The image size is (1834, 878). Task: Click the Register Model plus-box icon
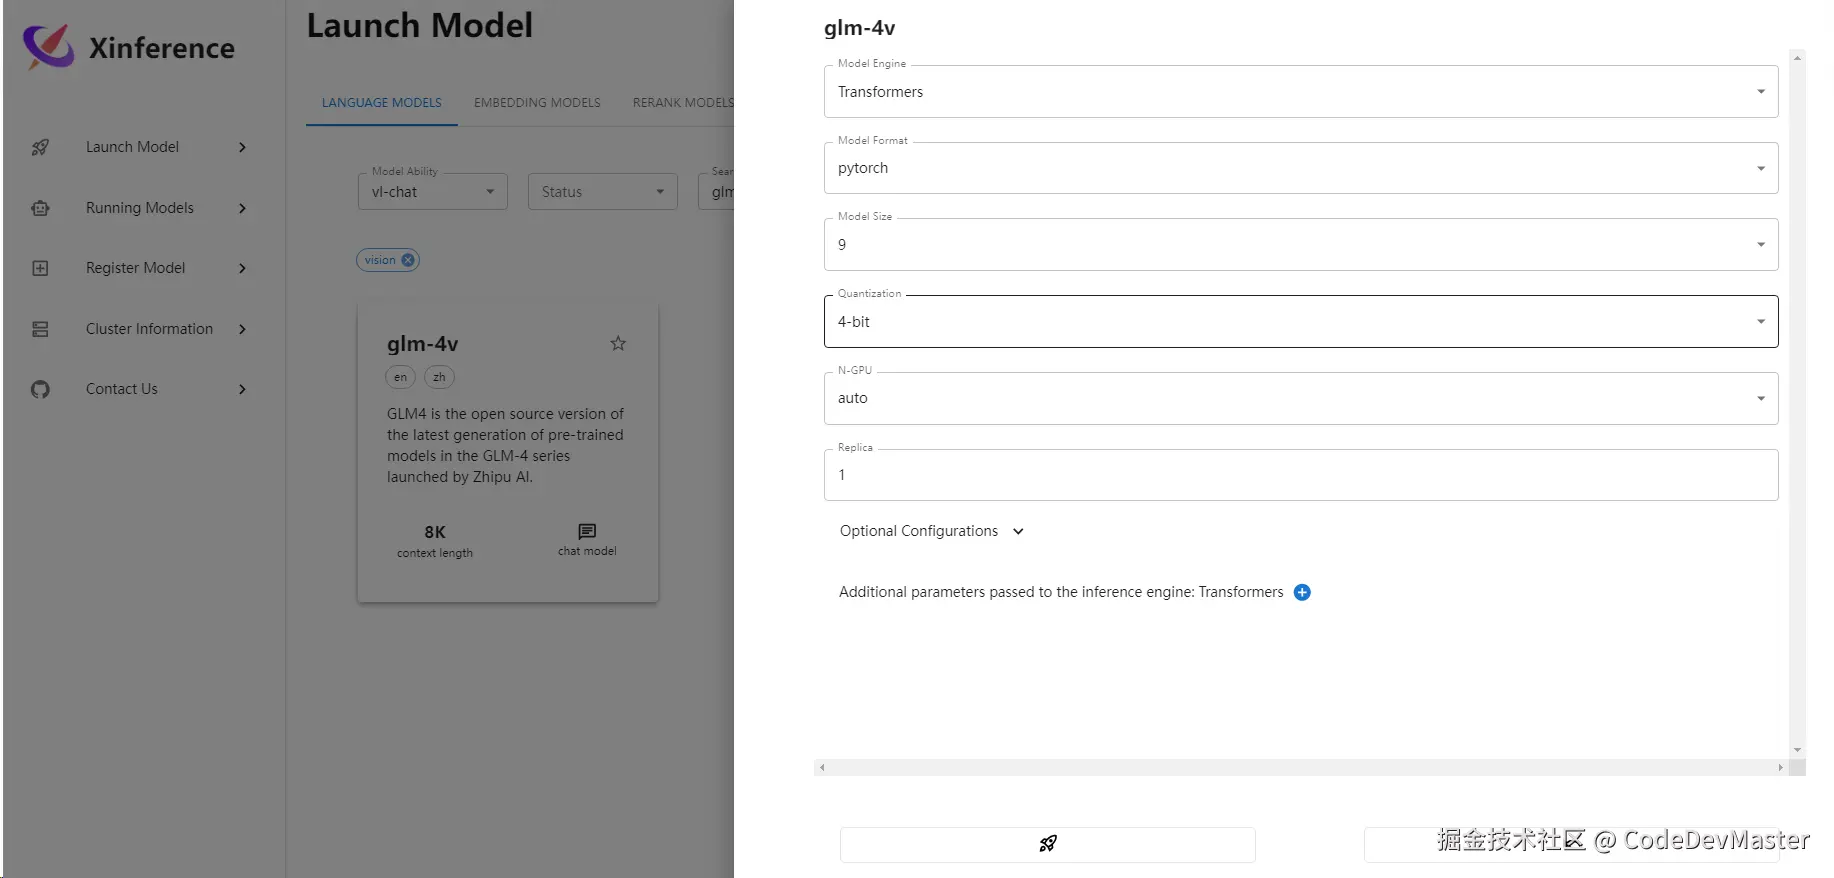pyautogui.click(x=40, y=268)
